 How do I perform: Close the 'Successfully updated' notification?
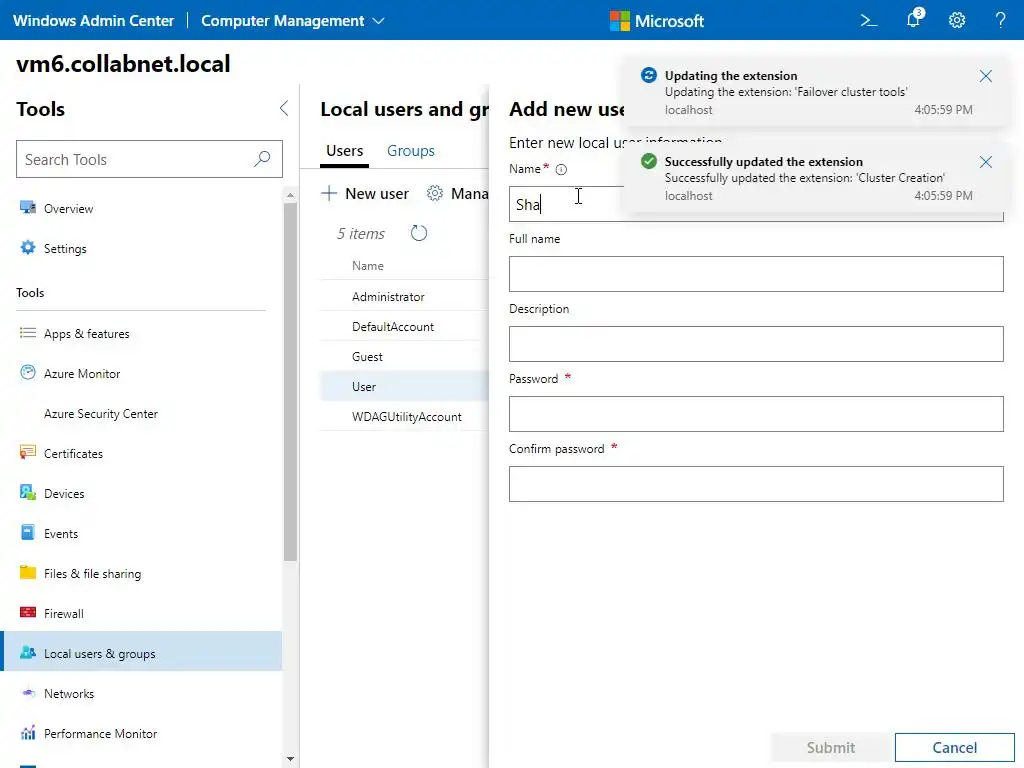click(986, 162)
